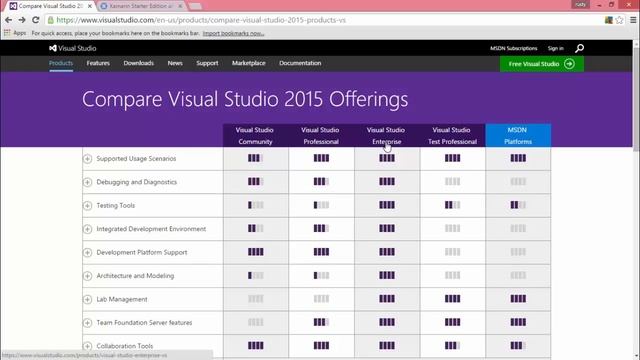Viewport: 640px width, 360px height.
Task: Click the browser back arrow
Action: tap(9, 20)
